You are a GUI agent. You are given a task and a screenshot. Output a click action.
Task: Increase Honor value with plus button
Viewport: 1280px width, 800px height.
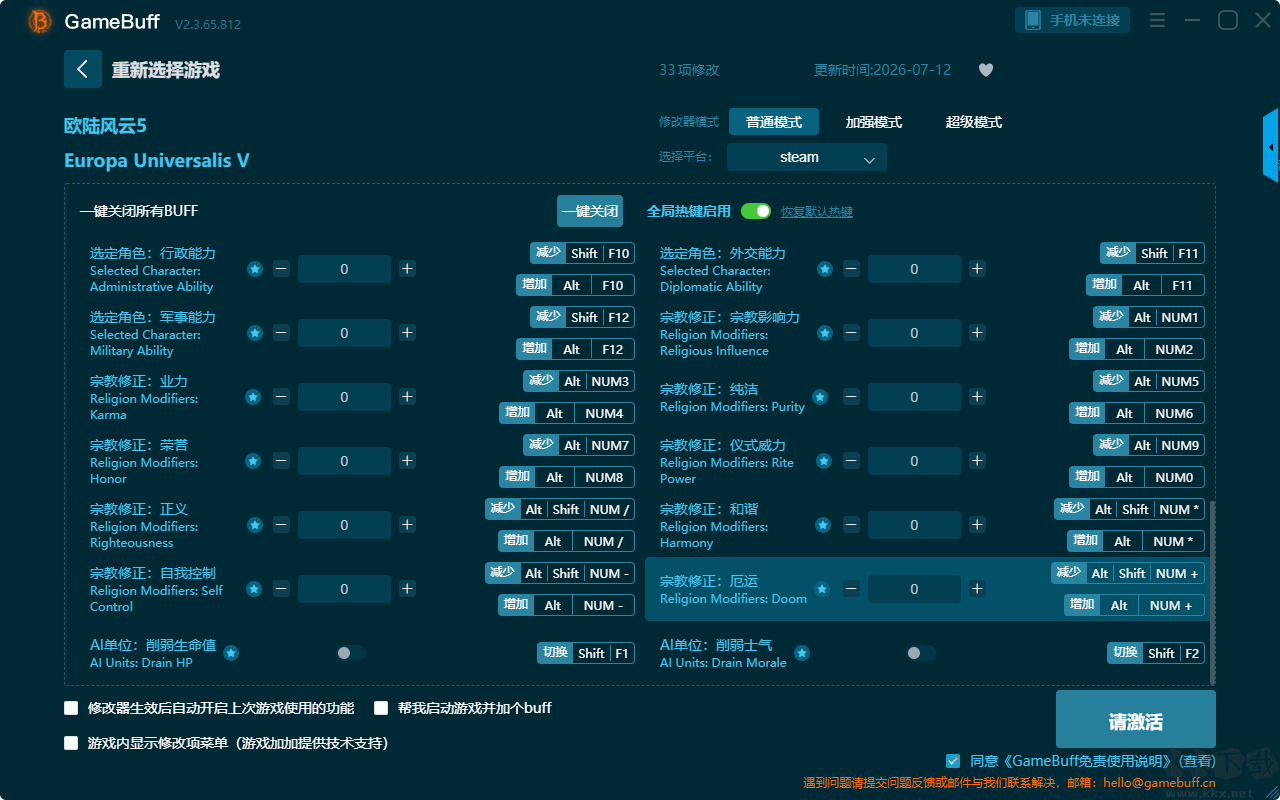407,461
